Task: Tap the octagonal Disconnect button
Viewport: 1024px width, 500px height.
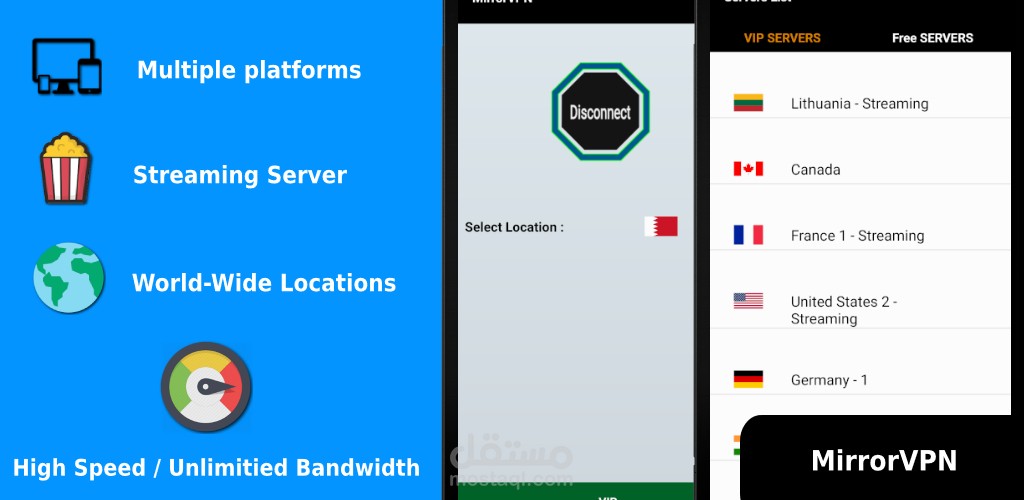Action: (x=600, y=112)
